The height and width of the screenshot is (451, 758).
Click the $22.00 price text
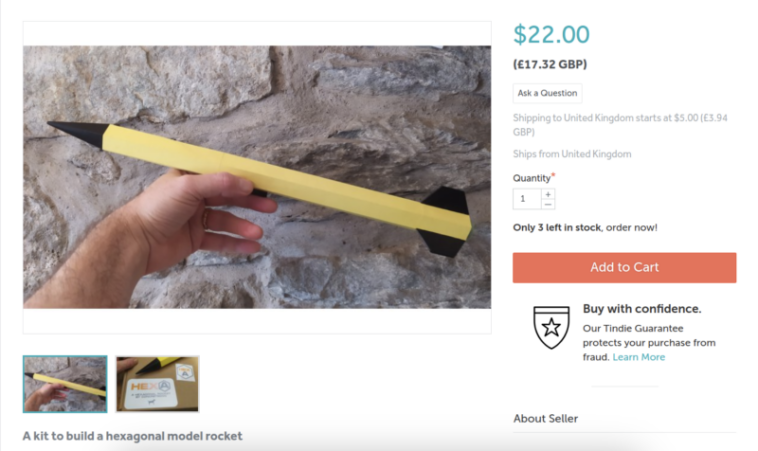(551, 34)
